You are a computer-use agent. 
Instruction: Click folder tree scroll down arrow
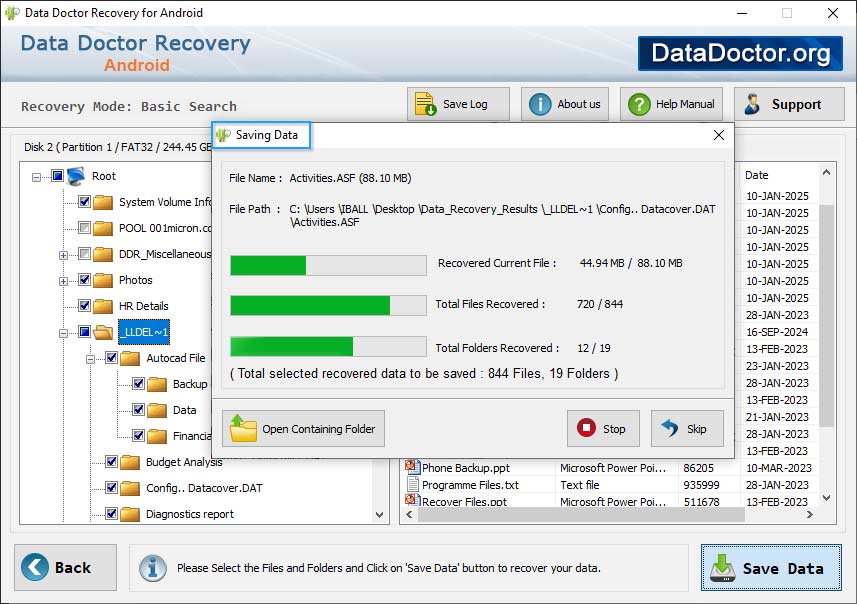point(379,514)
